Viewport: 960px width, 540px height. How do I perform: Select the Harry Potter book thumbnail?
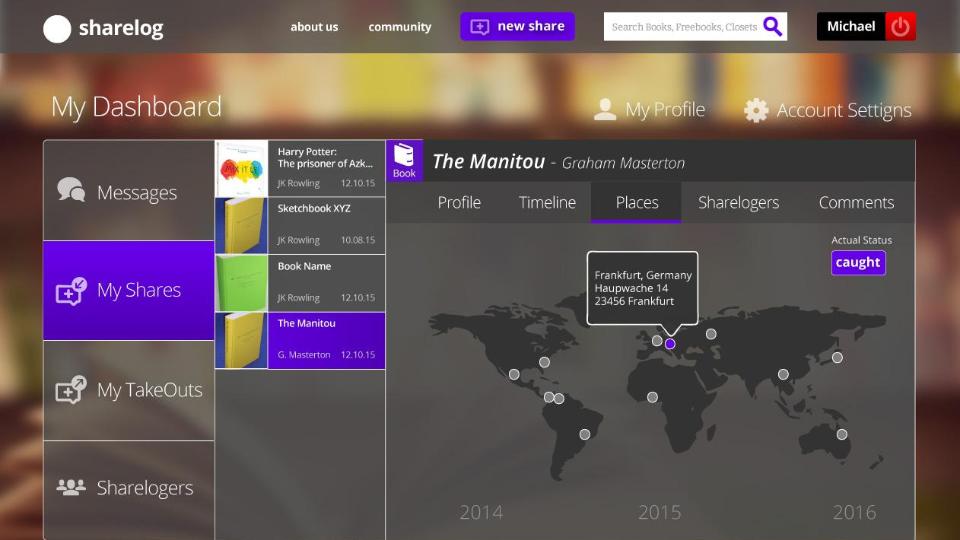(x=241, y=168)
